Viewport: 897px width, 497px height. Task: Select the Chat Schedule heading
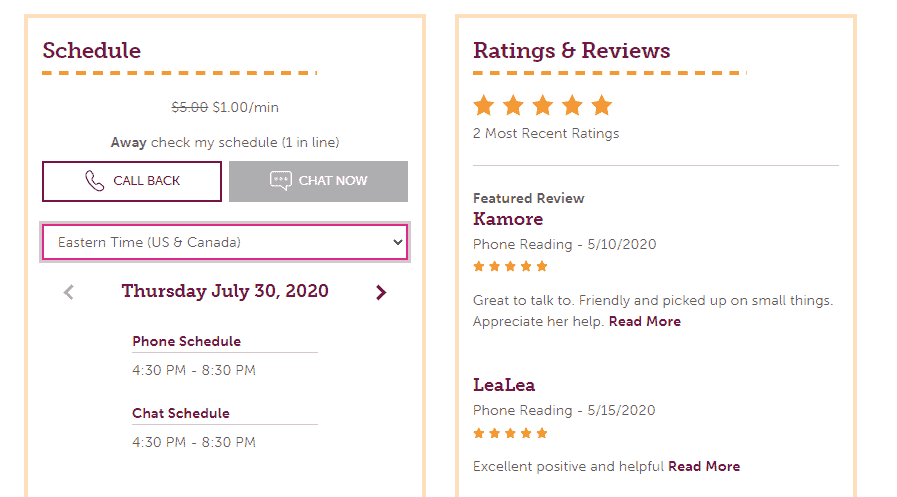(x=181, y=413)
